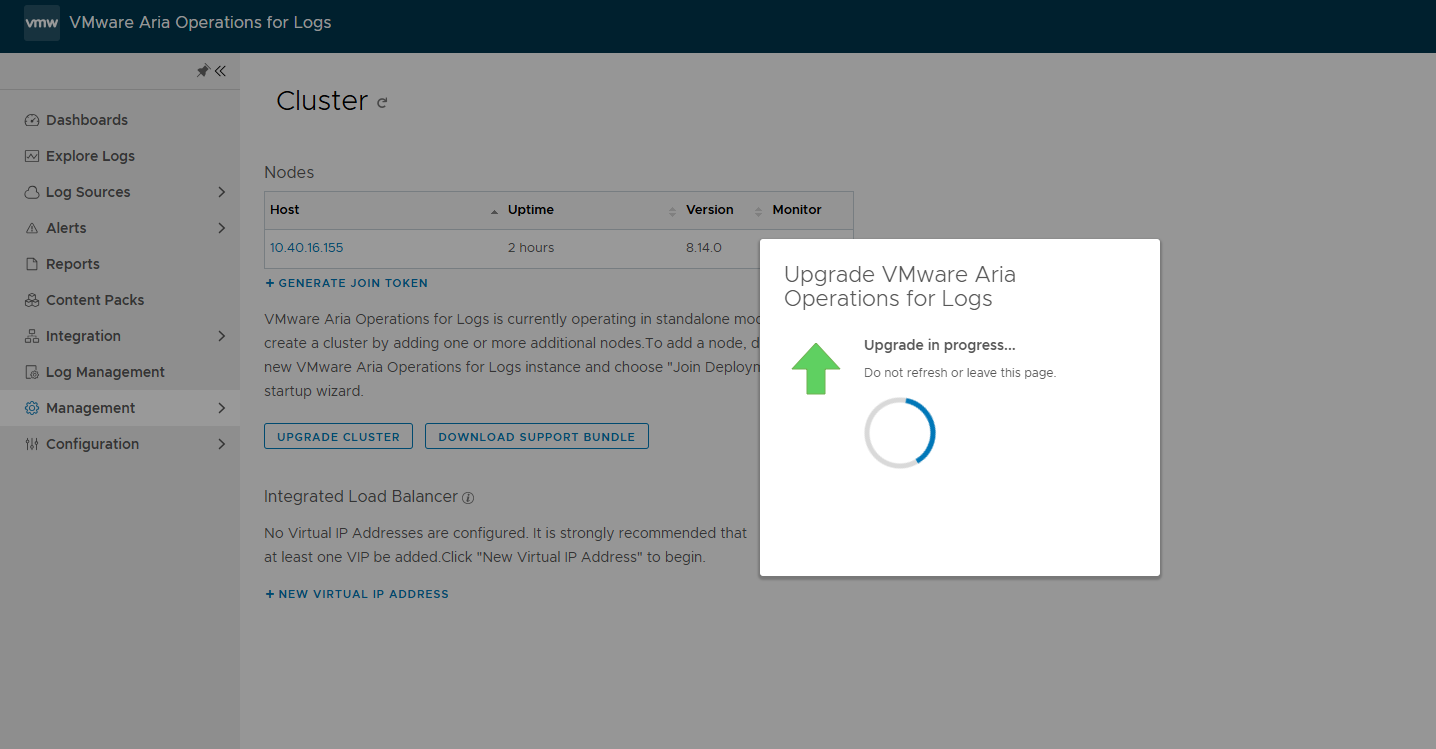This screenshot has height=749, width=1436.
Task: Click Download Support Bundle button
Action: tap(537, 436)
